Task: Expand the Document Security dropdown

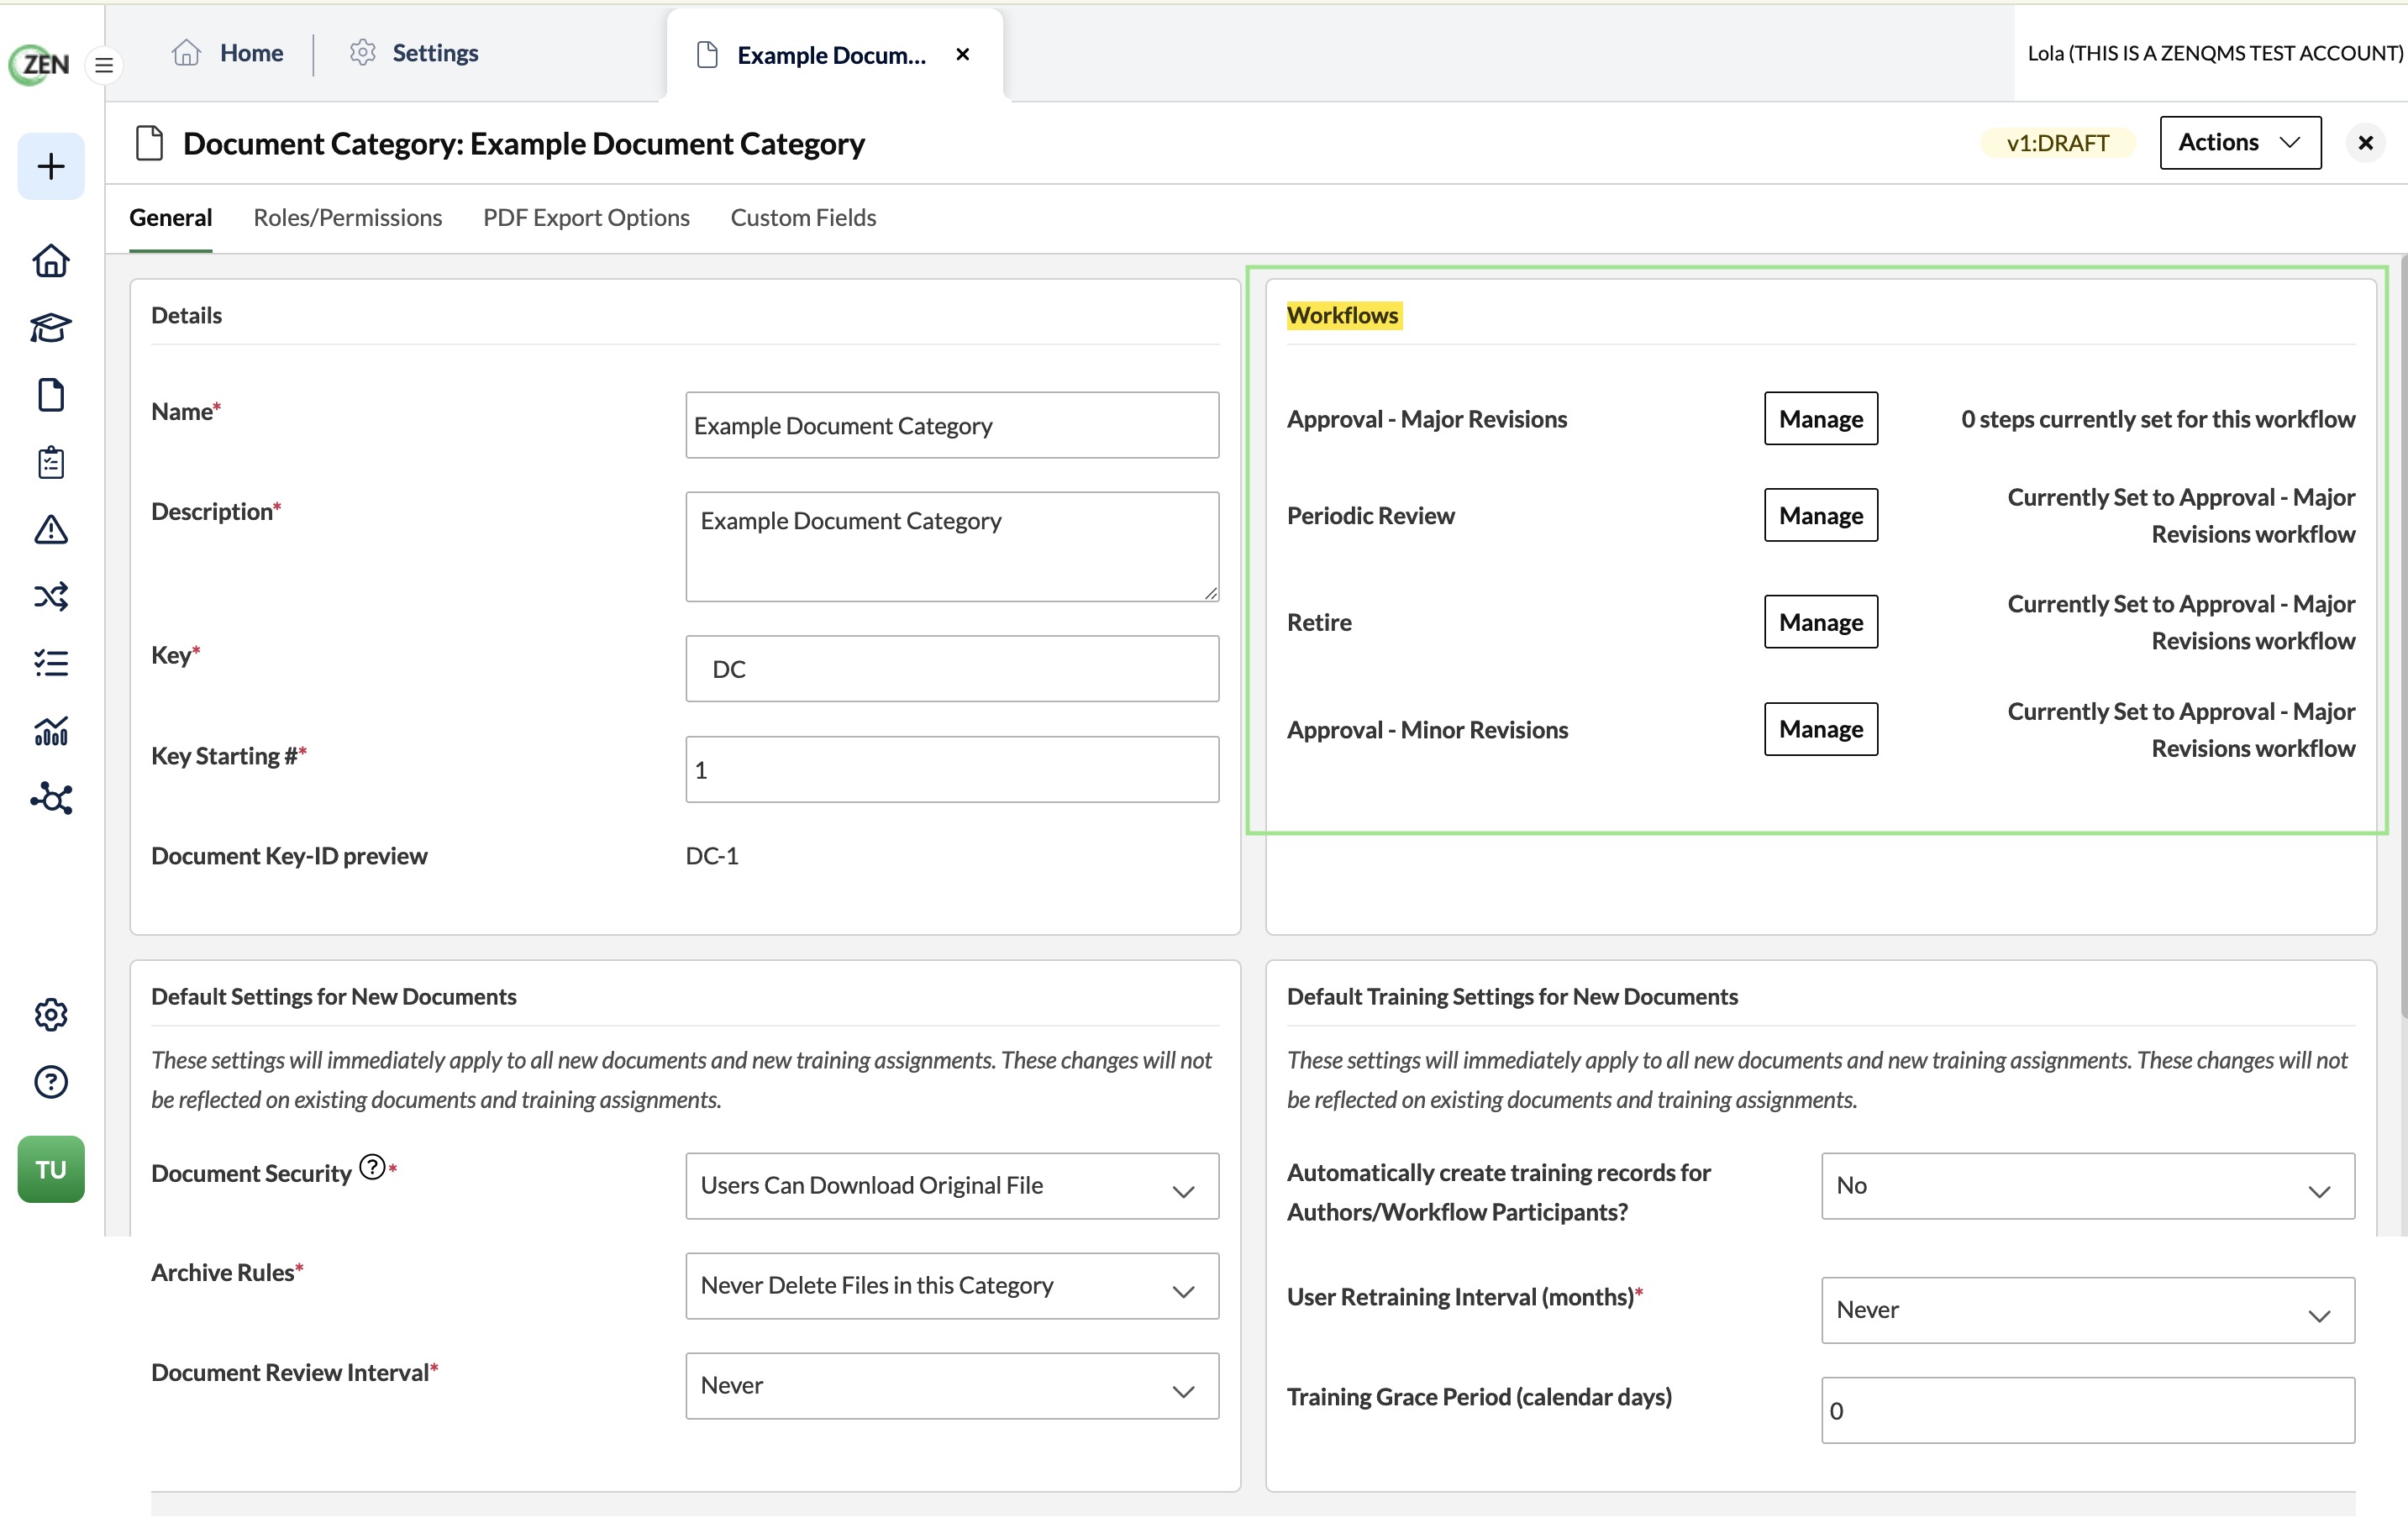Action: 952,1186
